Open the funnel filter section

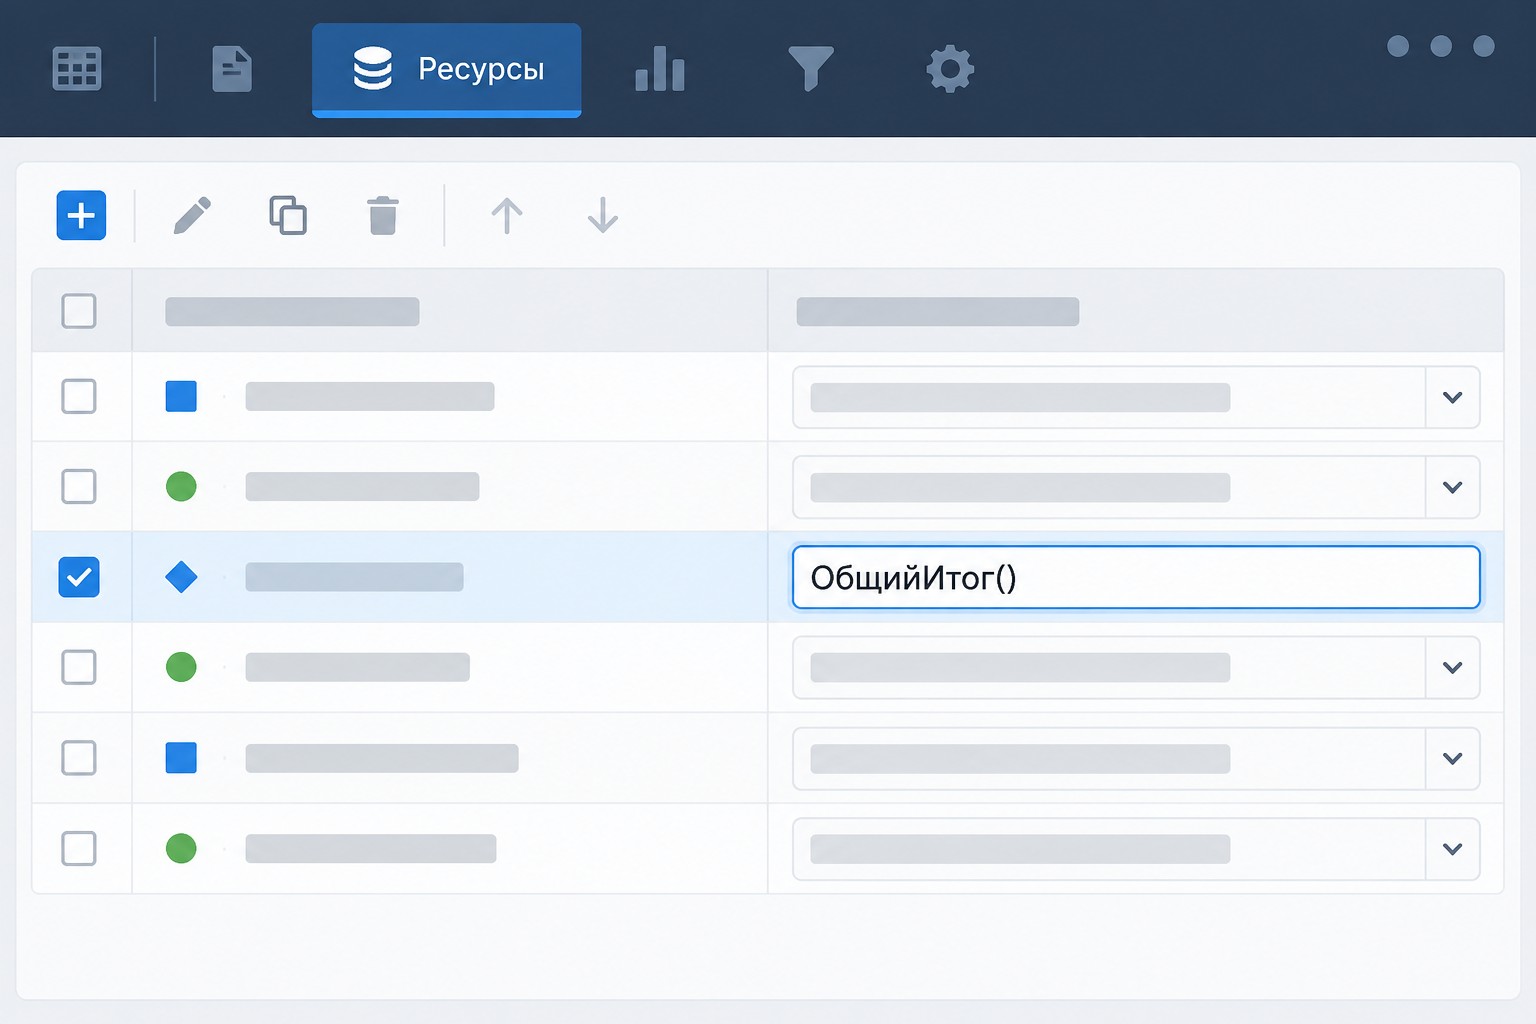coord(810,69)
